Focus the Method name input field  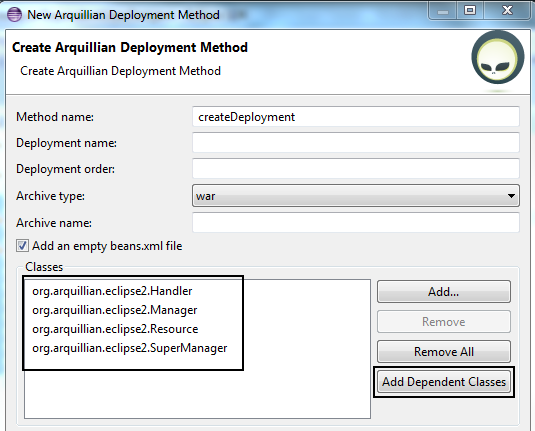356,117
